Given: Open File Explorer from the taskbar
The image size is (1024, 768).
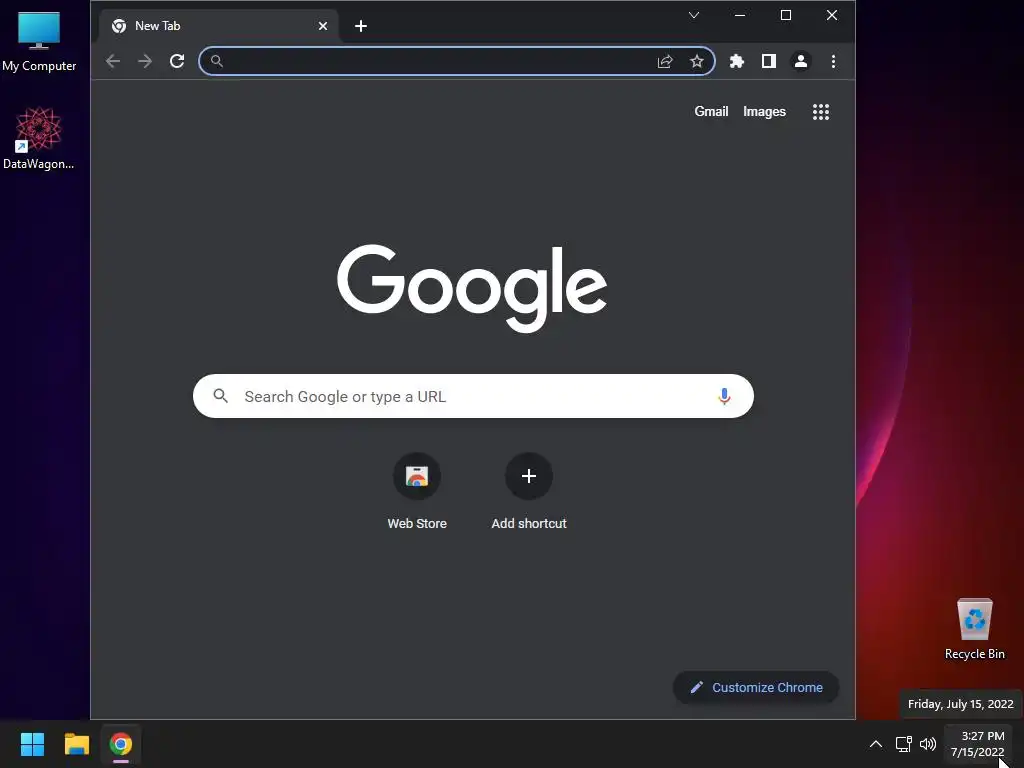Looking at the screenshot, I should (x=76, y=744).
